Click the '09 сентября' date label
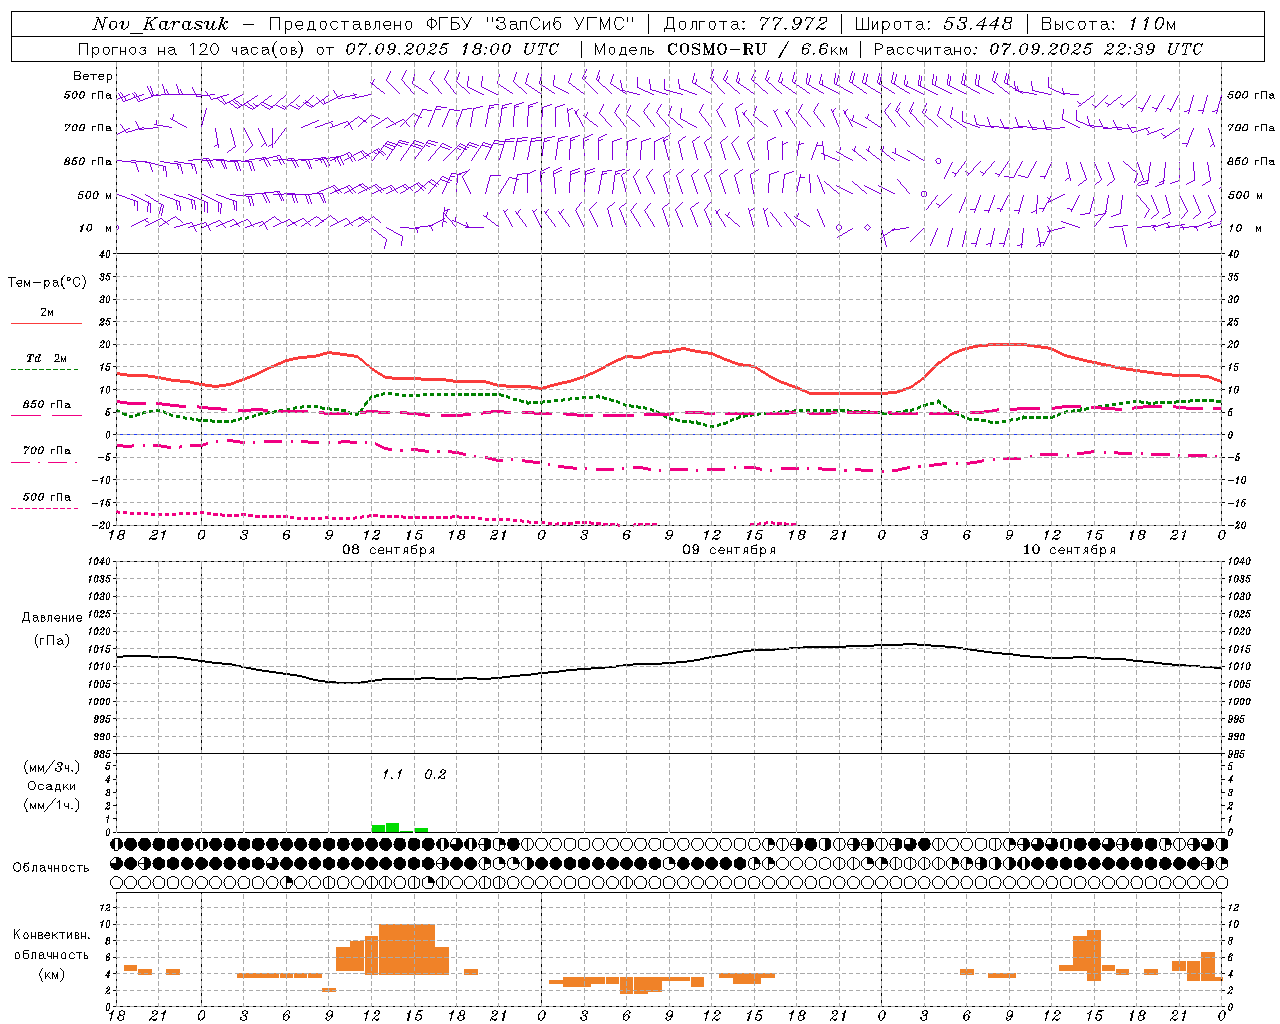 pyautogui.click(x=729, y=550)
